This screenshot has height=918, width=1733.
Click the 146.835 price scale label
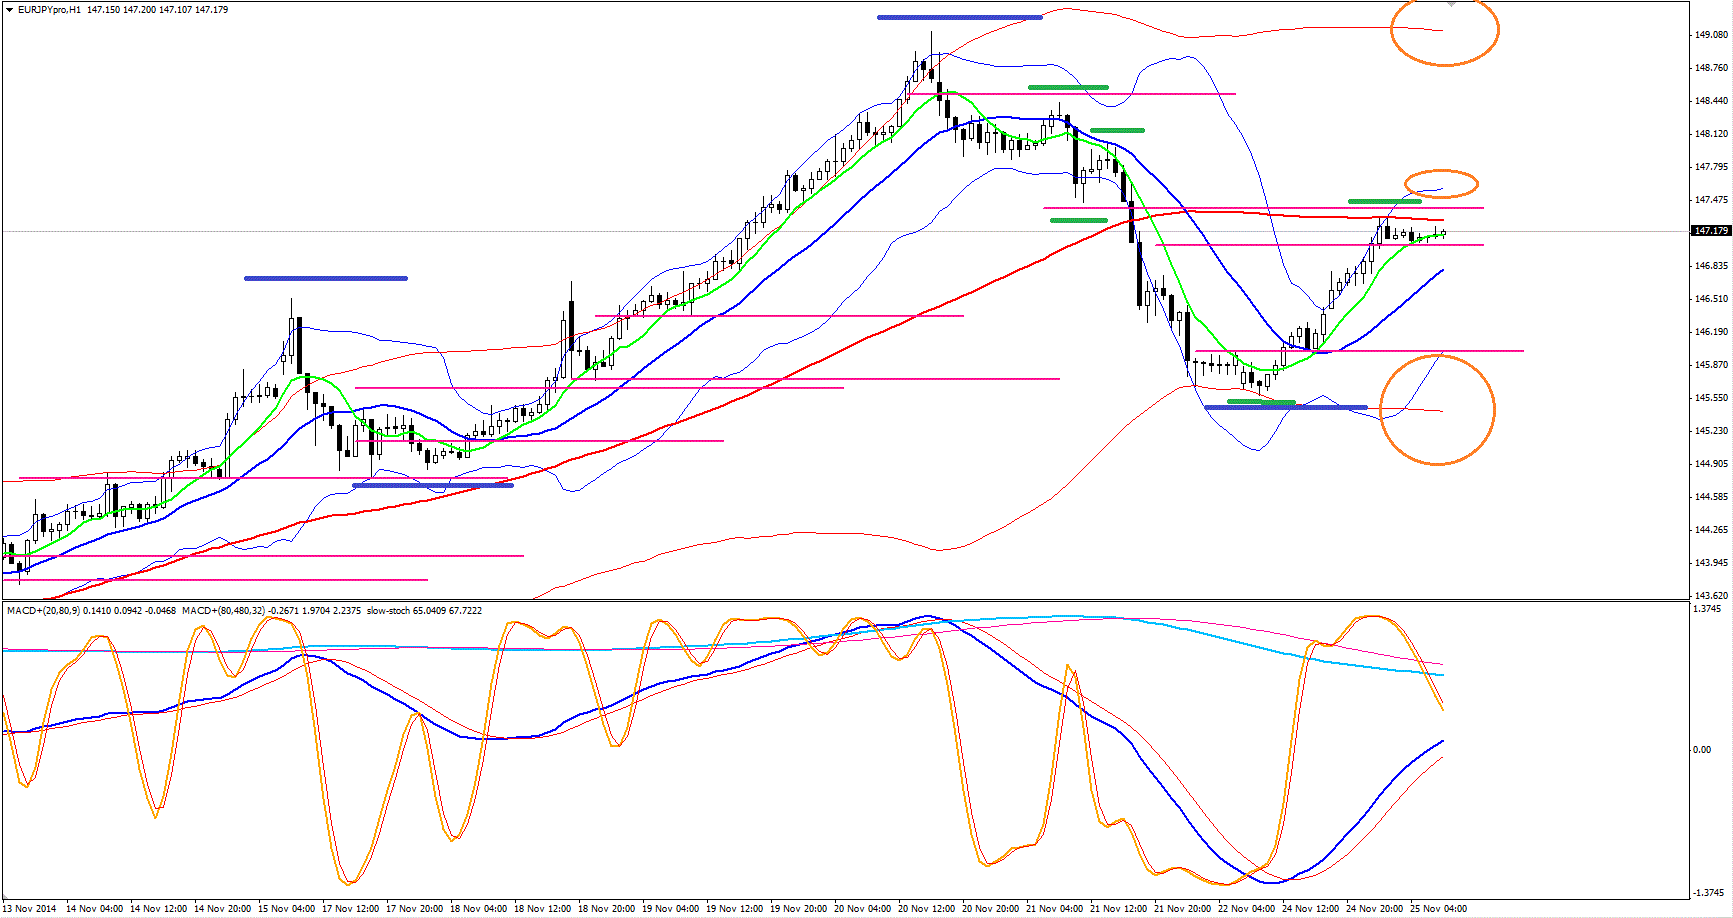(x=1711, y=266)
